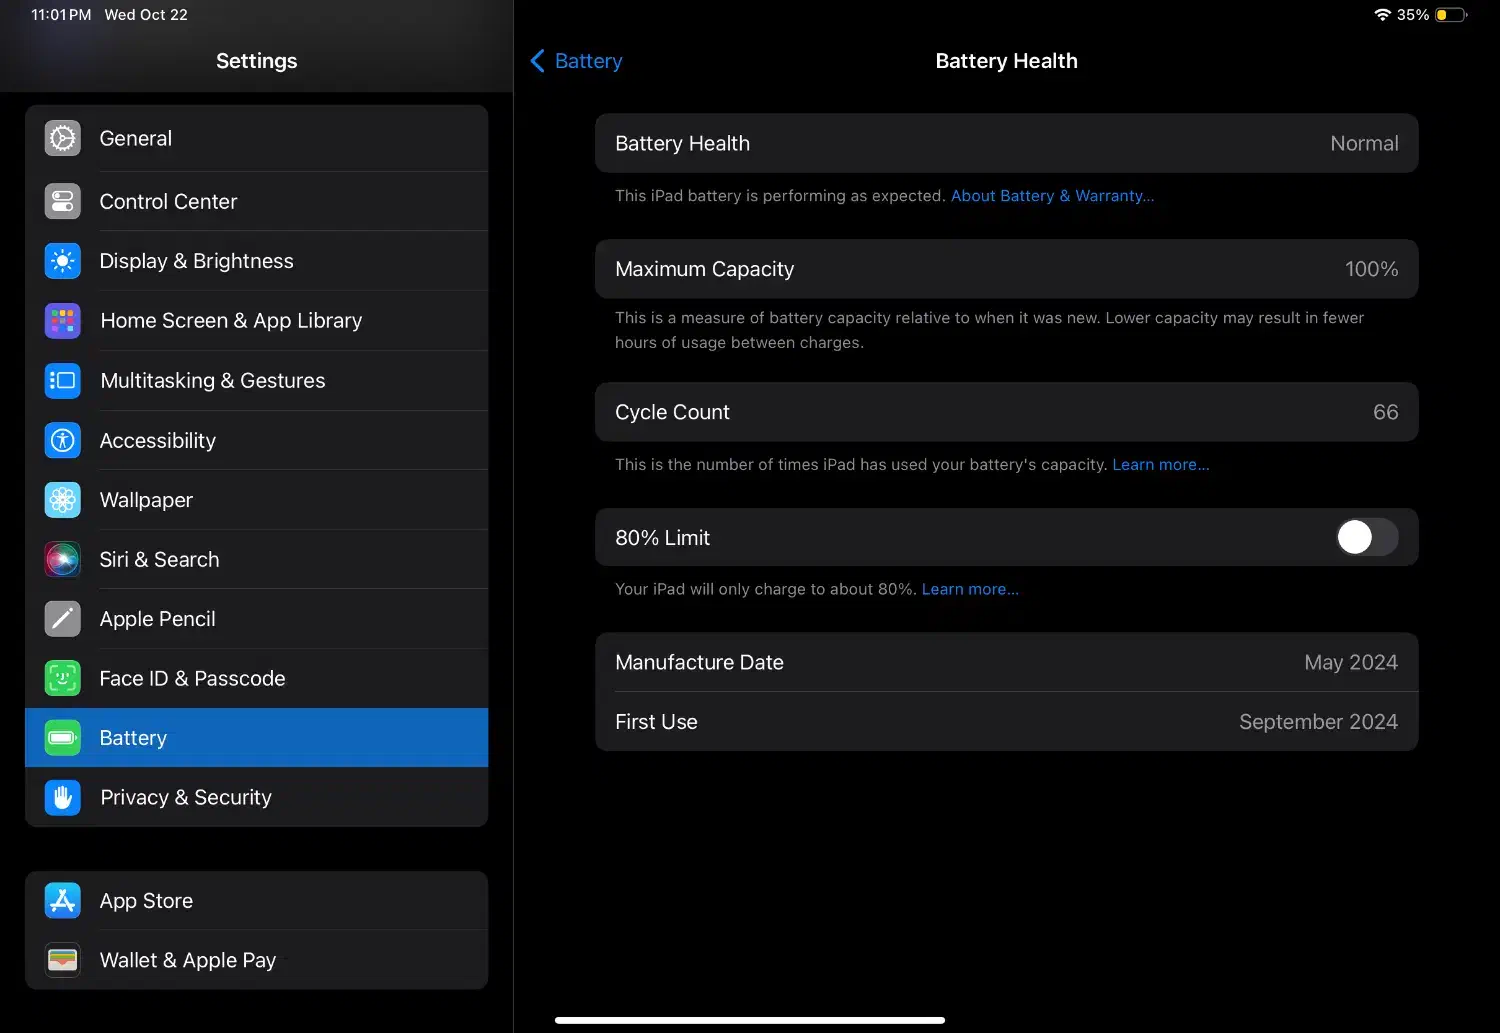Select Privacy & Security

[257, 797]
